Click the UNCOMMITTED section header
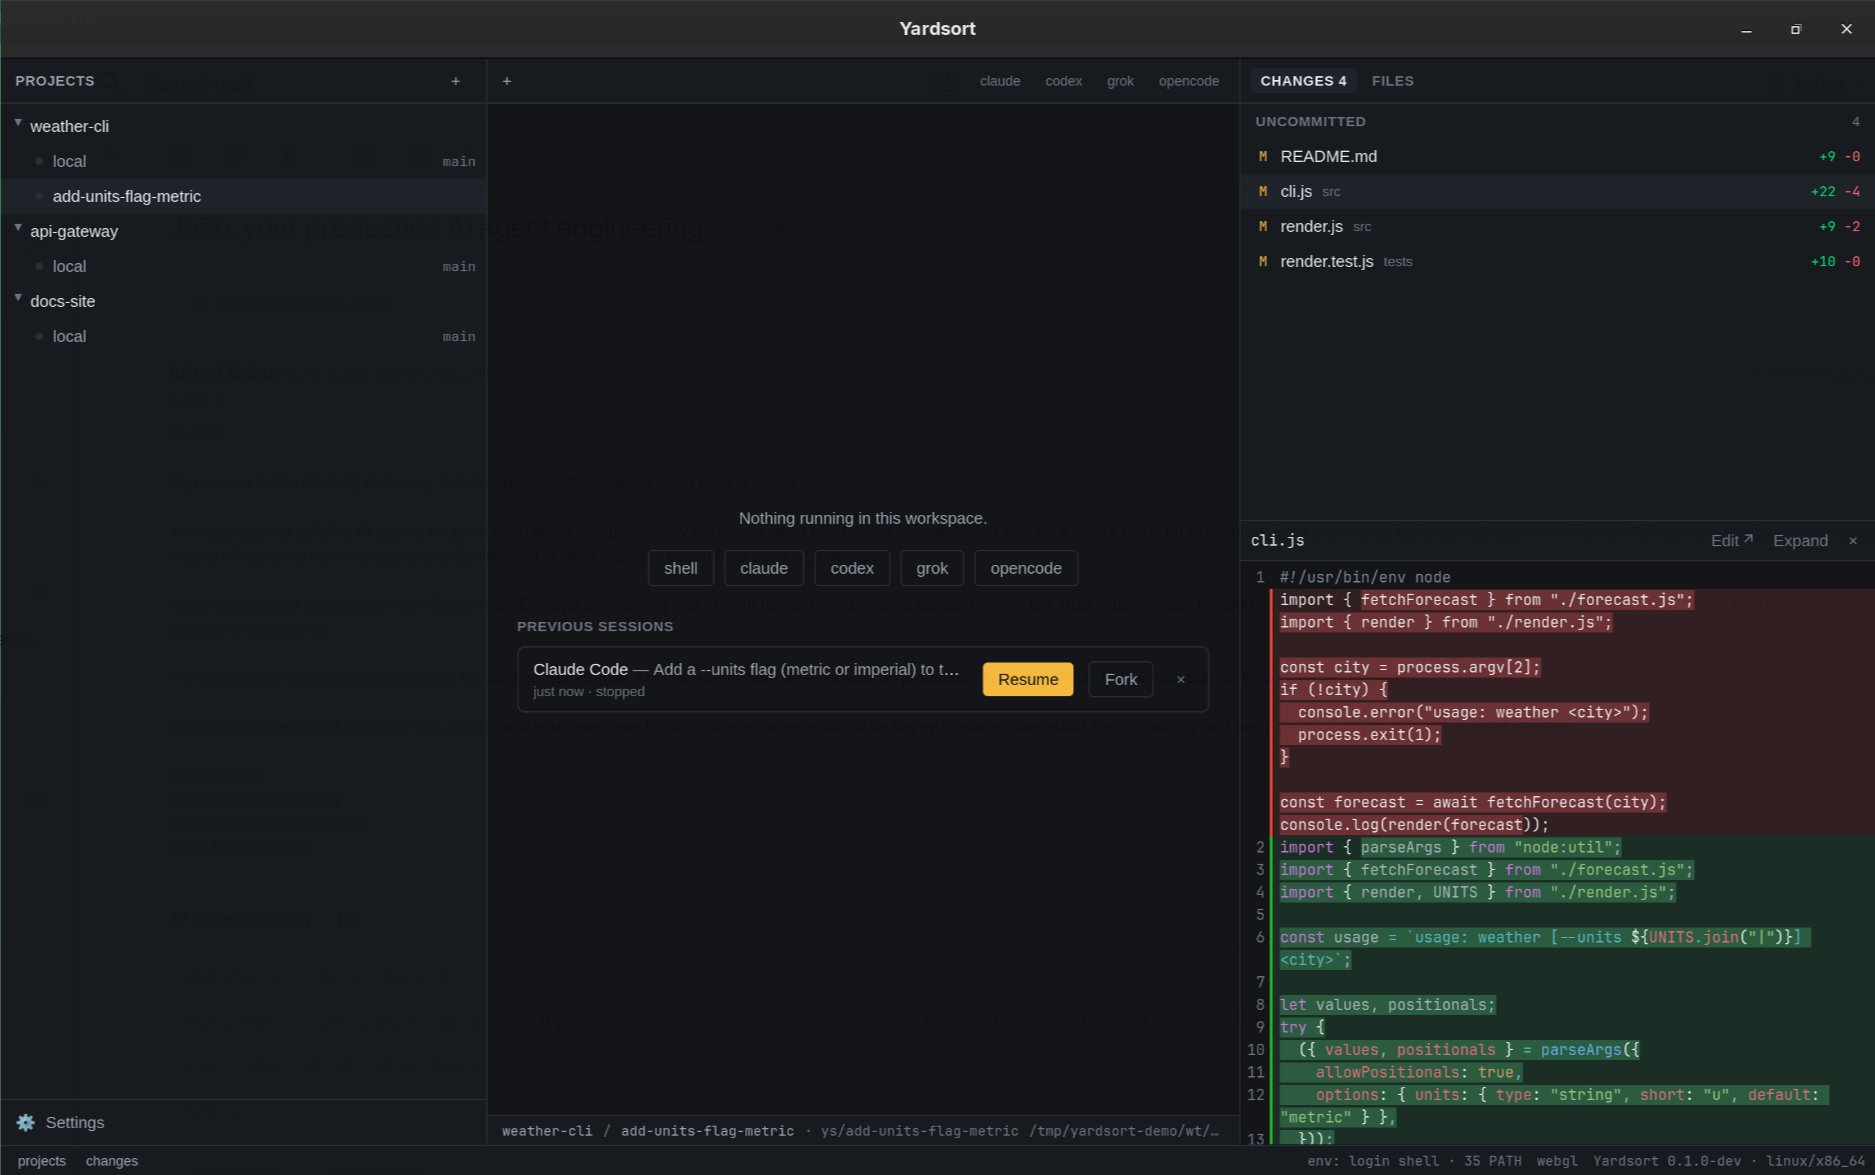 (1310, 121)
